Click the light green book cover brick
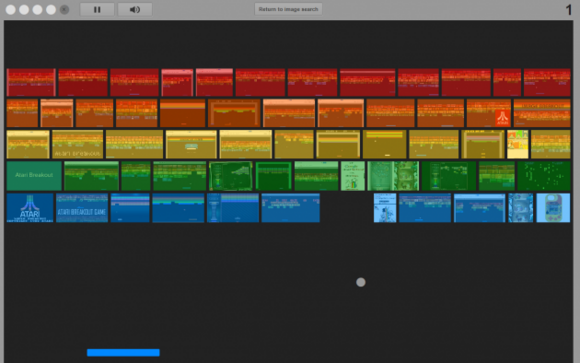This screenshot has height=363, width=580. click(353, 176)
